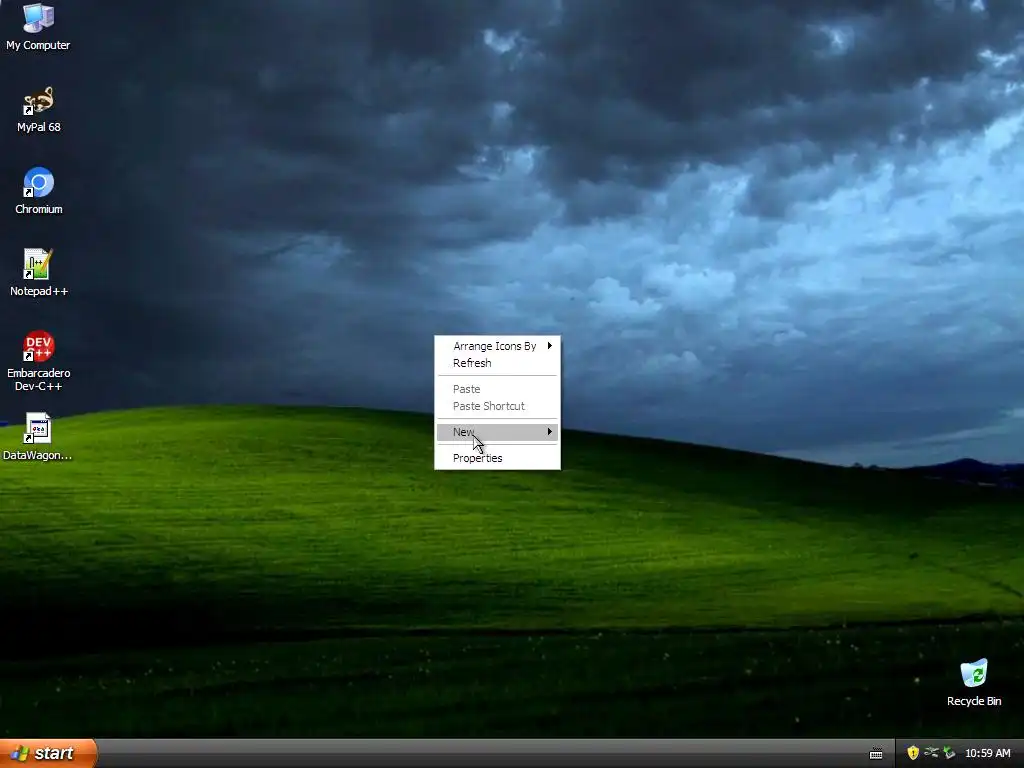Select the DataWagon desktop shortcut

click(37, 437)
